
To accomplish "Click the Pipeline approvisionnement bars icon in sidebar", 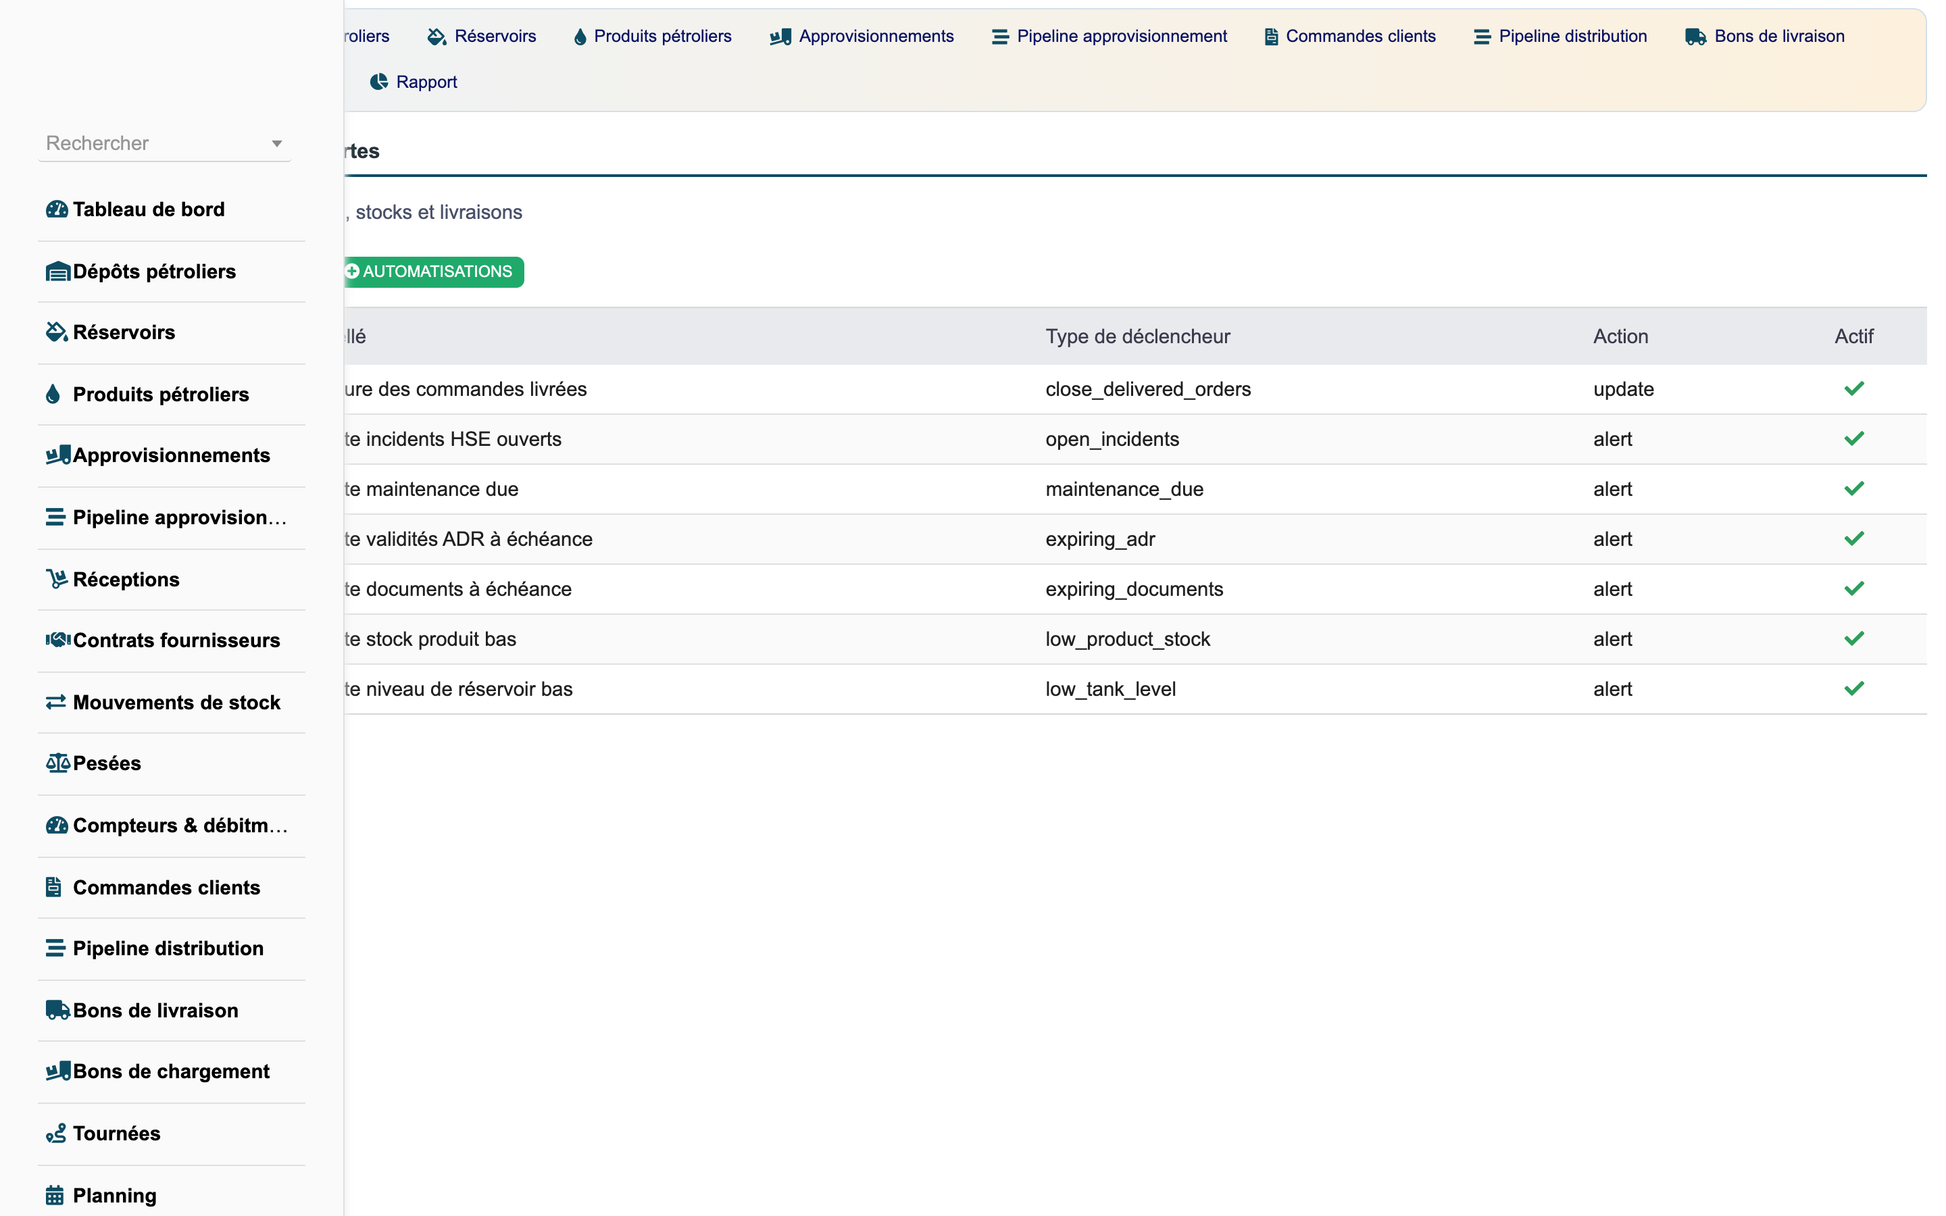I will [x=55, y=517].
